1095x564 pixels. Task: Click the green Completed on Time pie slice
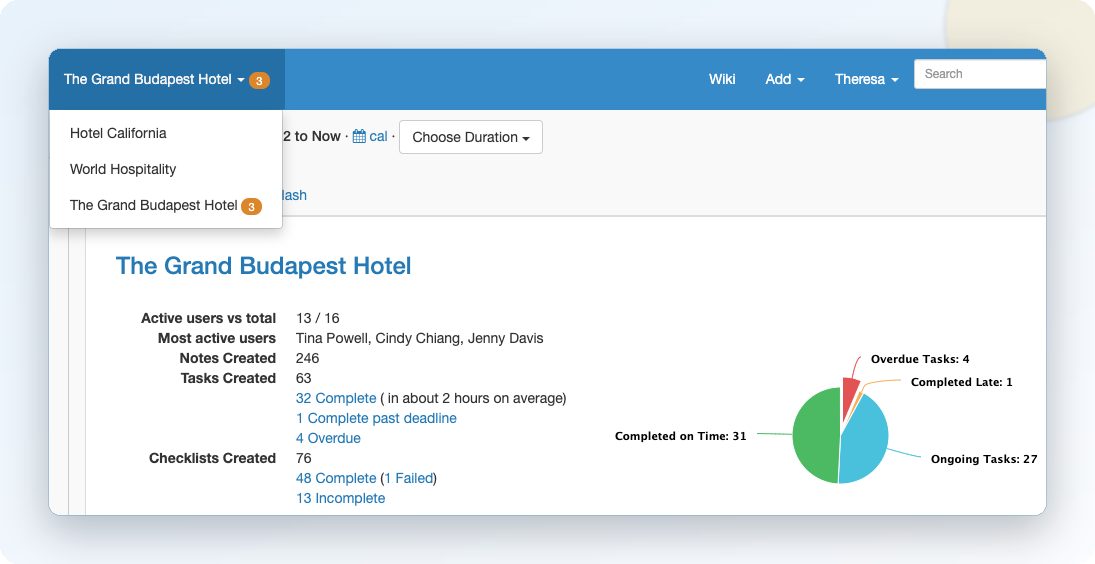816,435
